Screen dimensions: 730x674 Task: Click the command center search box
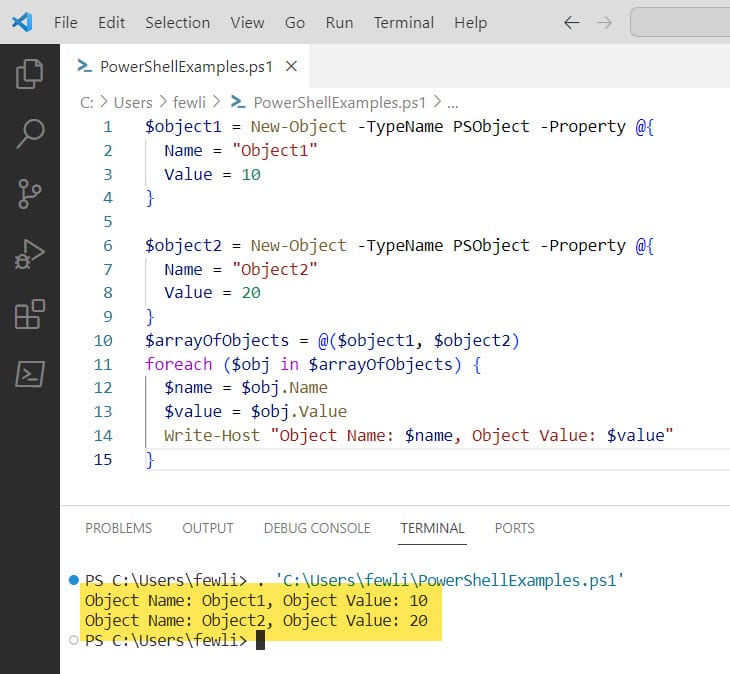(680, 22)
